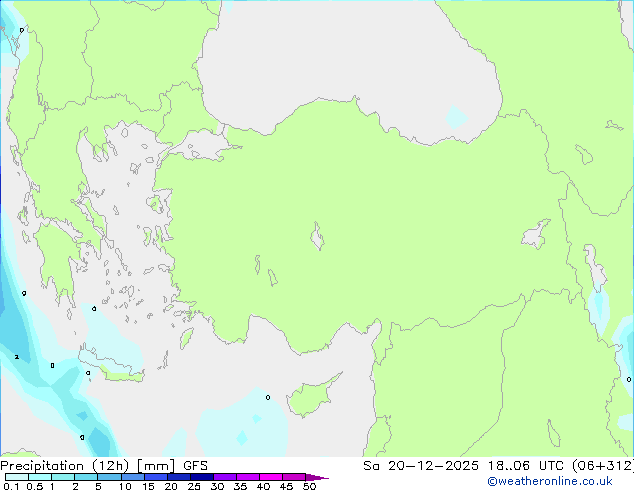Click the legend swatch between 5 and 10
The width and height of the screenshot is (634, 490).
click(x=109, y=477)
